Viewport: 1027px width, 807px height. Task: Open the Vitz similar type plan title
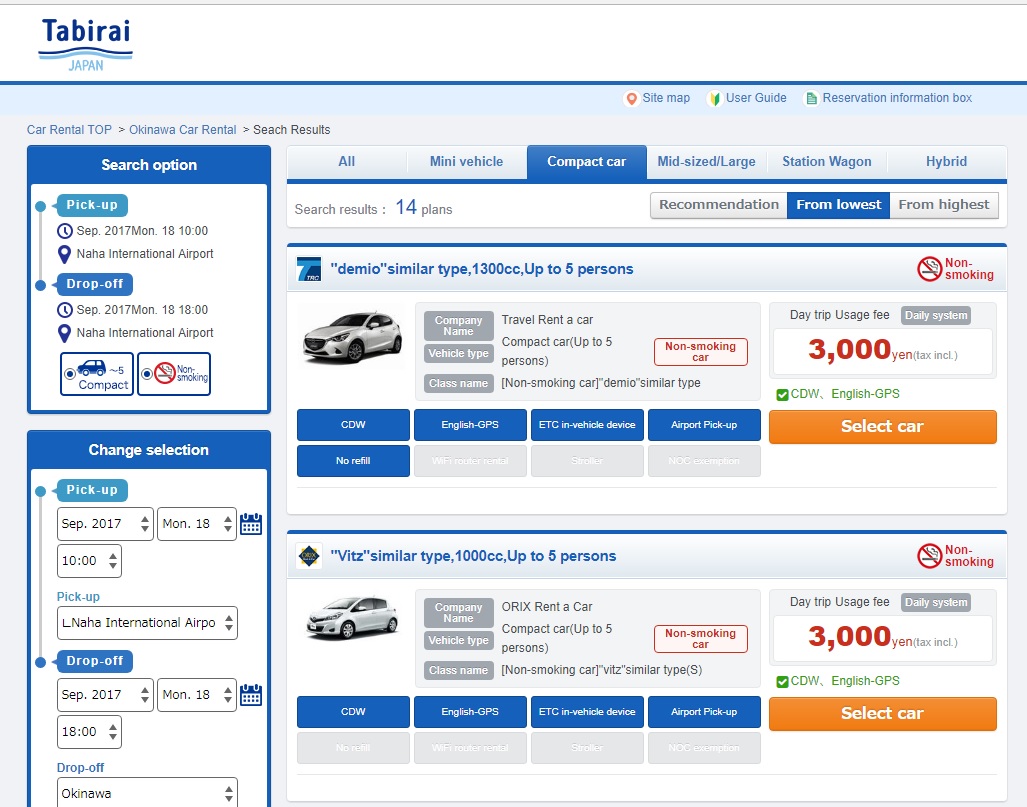tap(473, 556)
